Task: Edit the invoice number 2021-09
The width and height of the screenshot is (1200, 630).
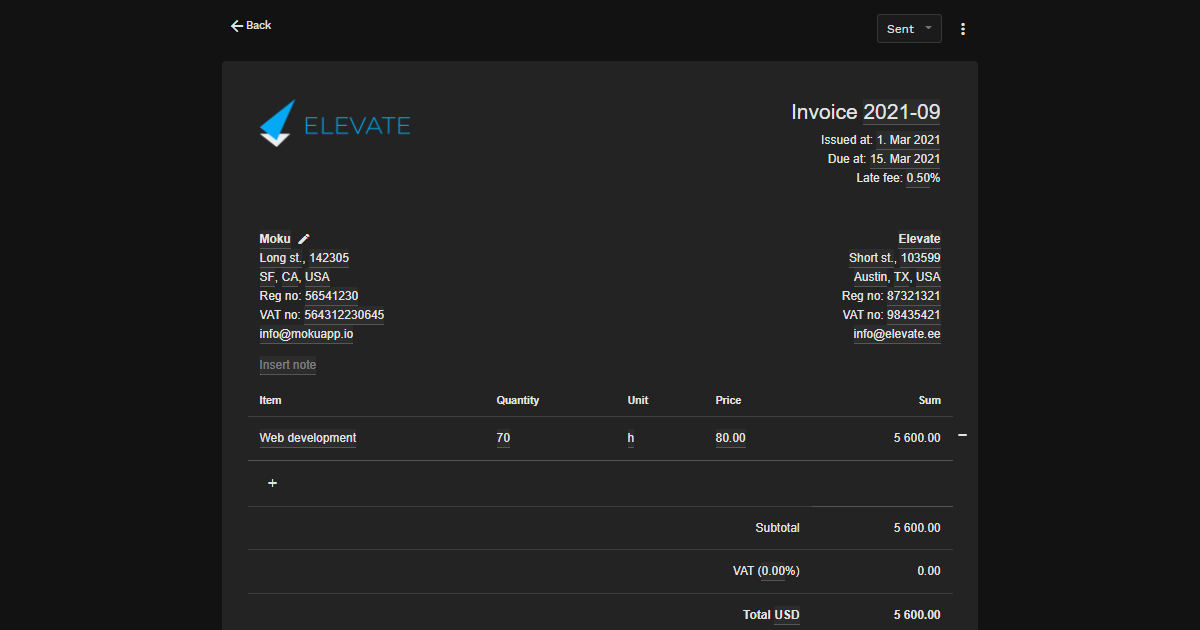Action: point(901,112)
